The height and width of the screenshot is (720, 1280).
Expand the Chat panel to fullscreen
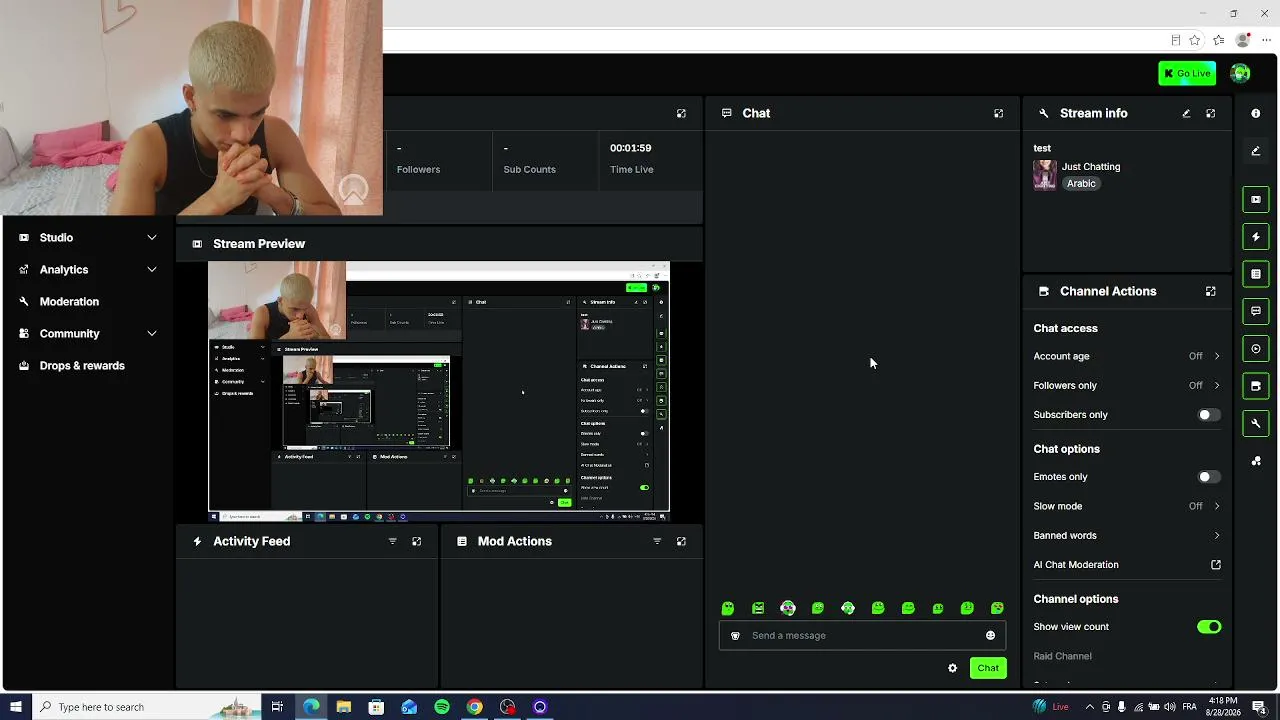tap(998, 113)
